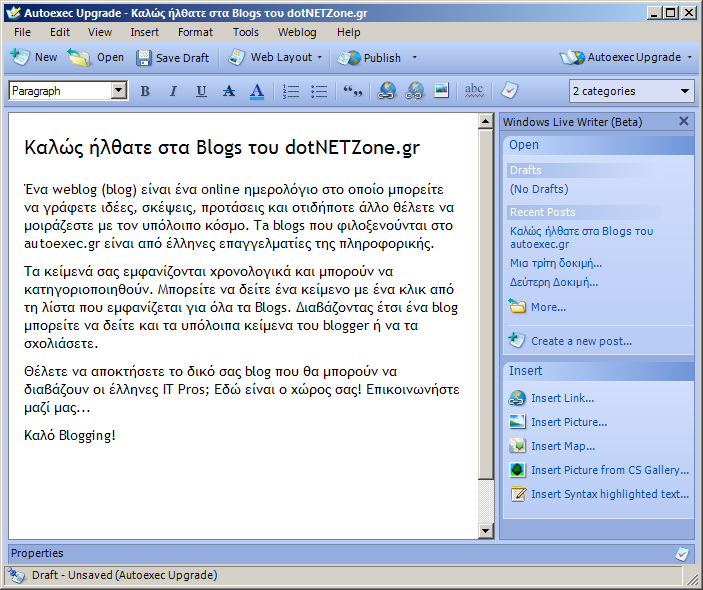Image resolution: width=703 pixels, height=590 pixels.
Task: Insert a numbered list
Action: [291, 91]
